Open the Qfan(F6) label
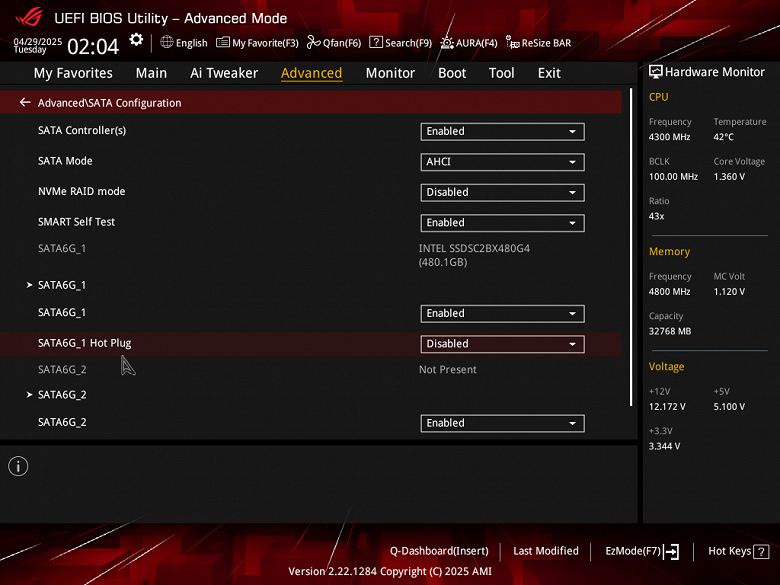 coord(342,43)
